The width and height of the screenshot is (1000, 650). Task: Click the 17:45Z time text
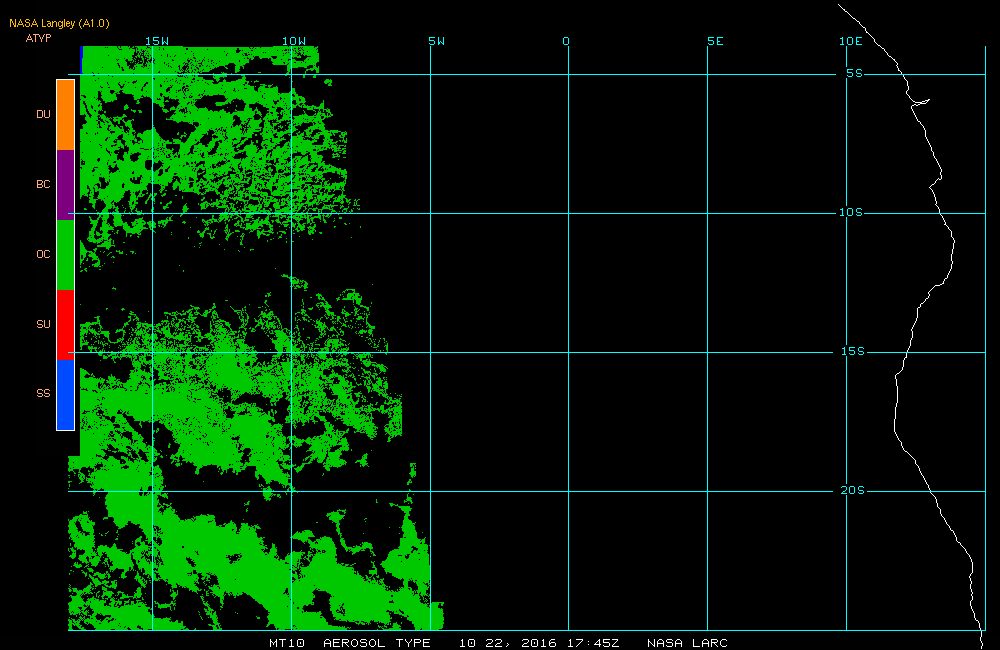point(593,643)
